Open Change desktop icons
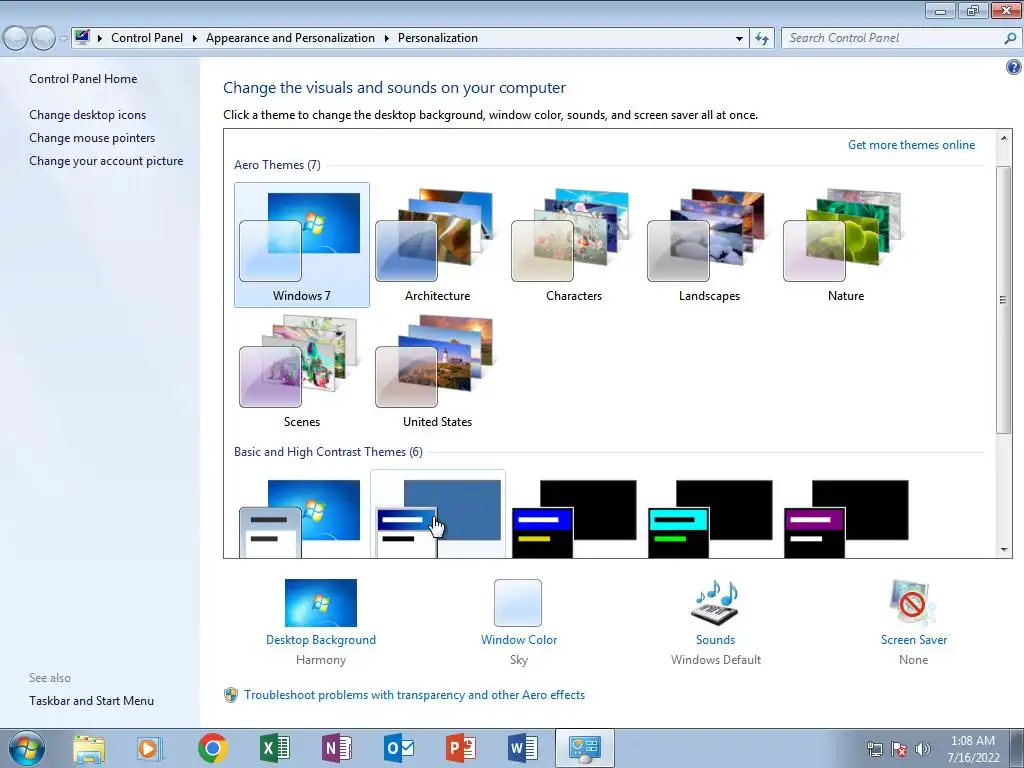Screen dimensions: 1024x768 pos(88,115)
